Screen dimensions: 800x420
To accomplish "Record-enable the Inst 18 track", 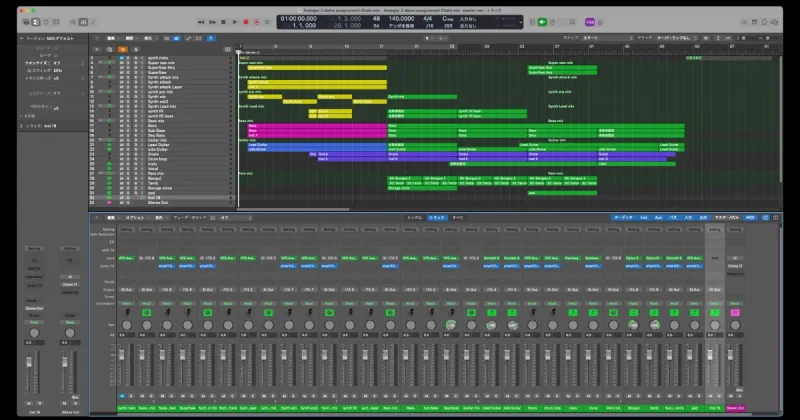I will 136,197.
